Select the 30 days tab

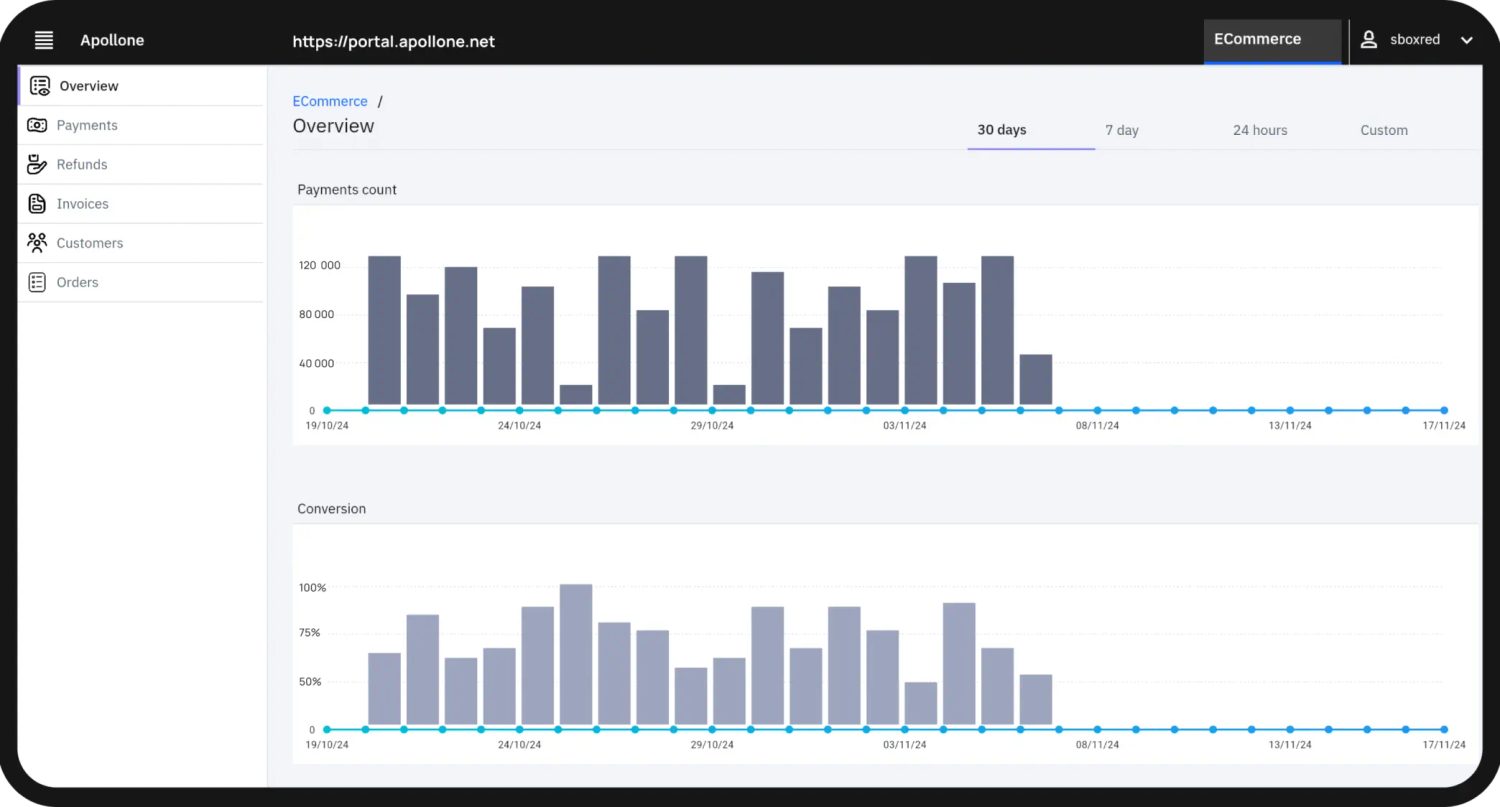coord(1001,130)
